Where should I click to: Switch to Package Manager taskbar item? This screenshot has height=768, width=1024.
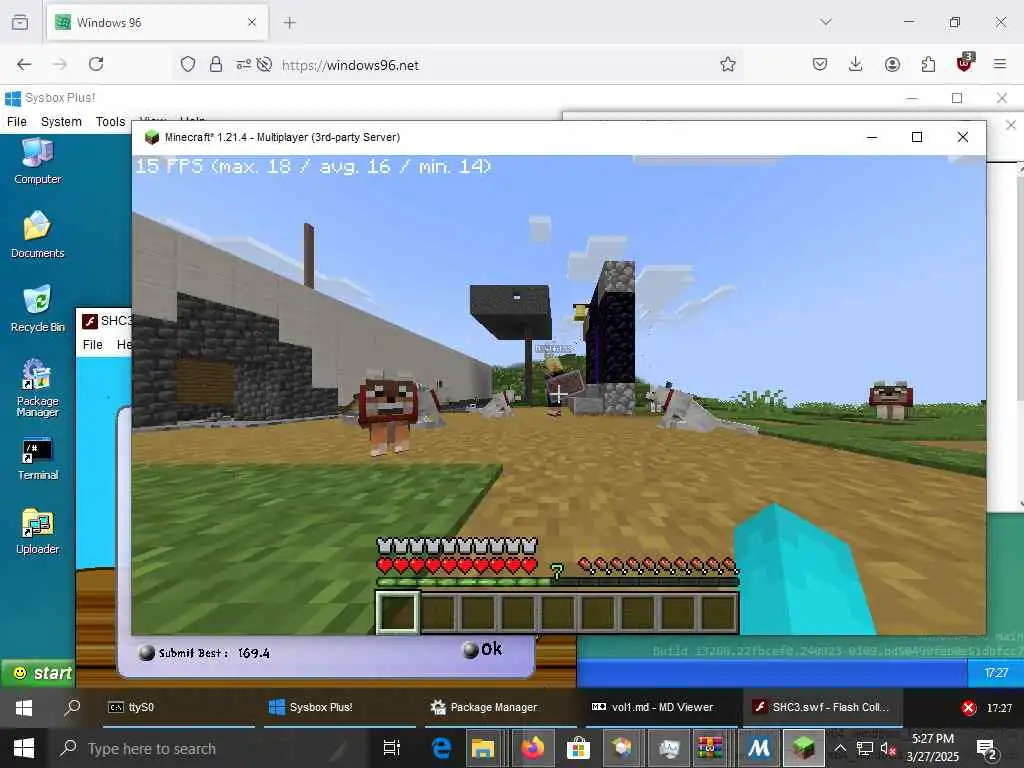501,707
